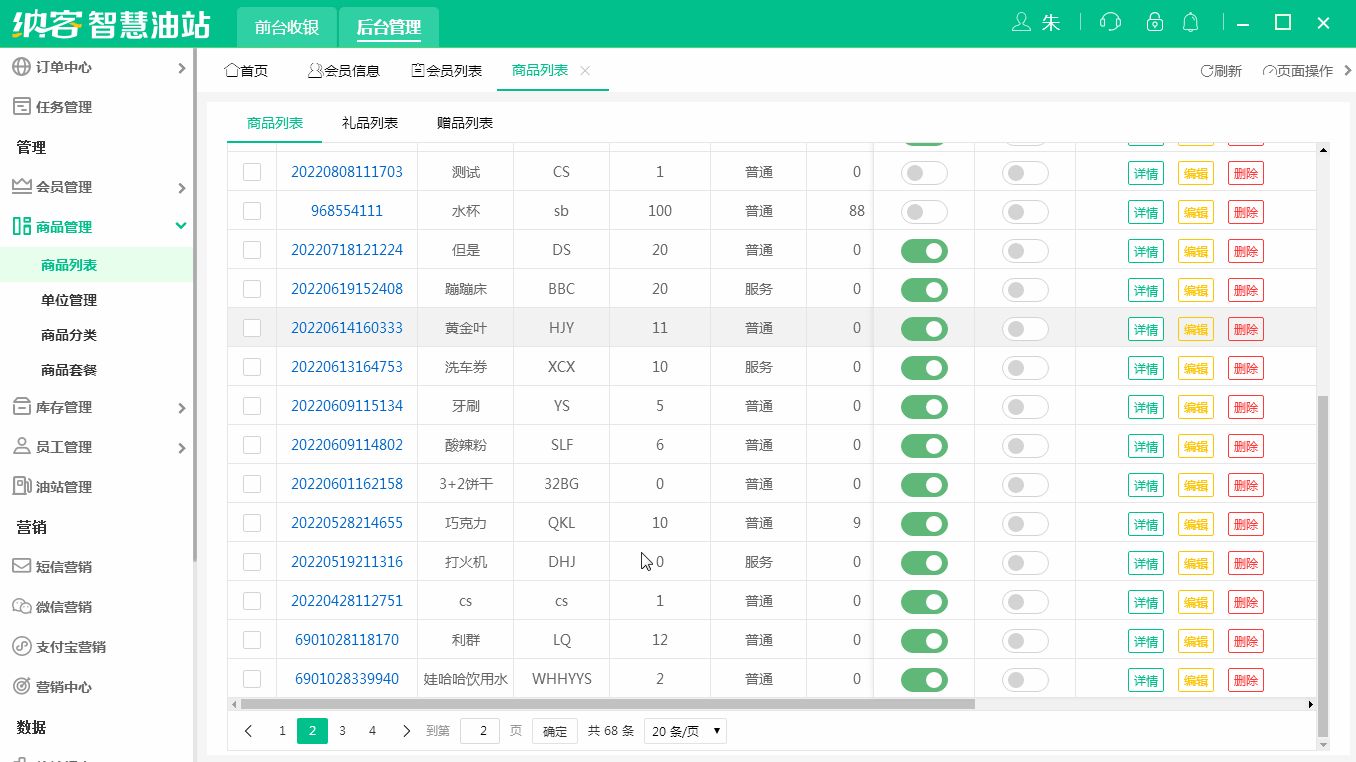Open the notifications bell icon
The height and width of the screenshot is (762, 1356).
coord(1191,21)
